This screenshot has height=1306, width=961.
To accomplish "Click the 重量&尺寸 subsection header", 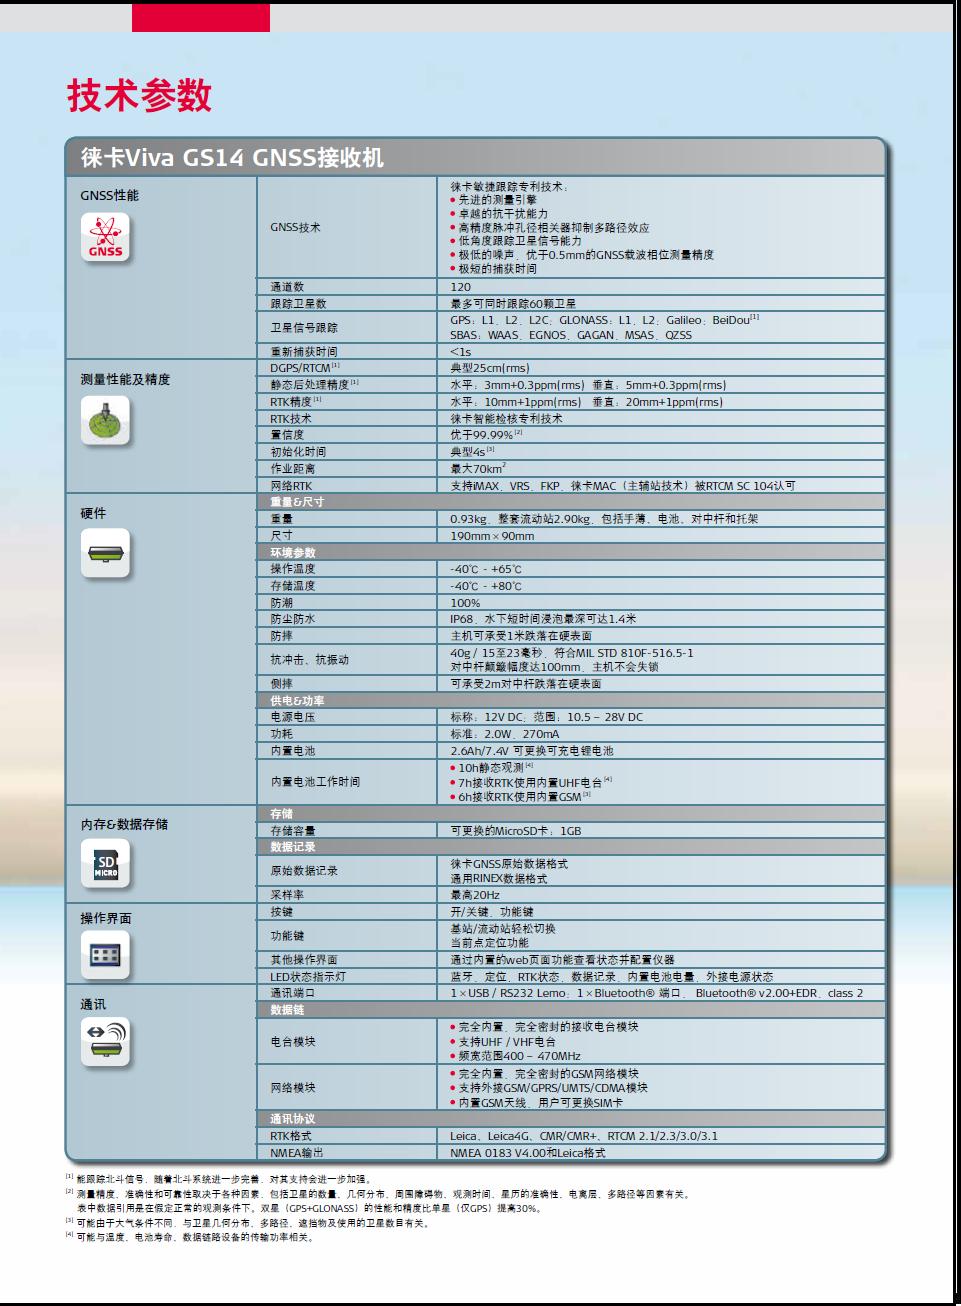I will 571,502.
